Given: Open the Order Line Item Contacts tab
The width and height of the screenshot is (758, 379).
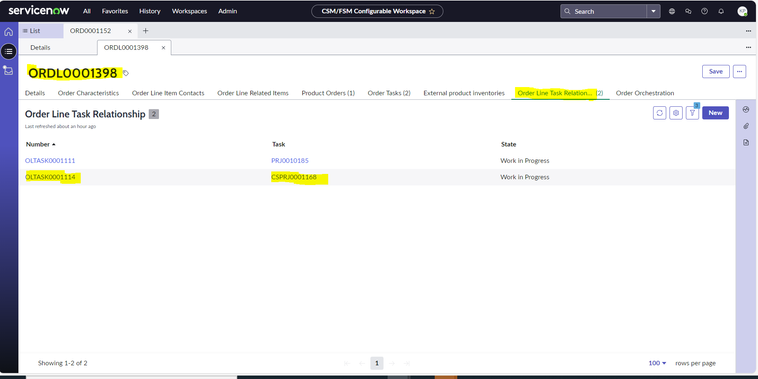Looking at the screenshot, I should click(x=168, y=93).
